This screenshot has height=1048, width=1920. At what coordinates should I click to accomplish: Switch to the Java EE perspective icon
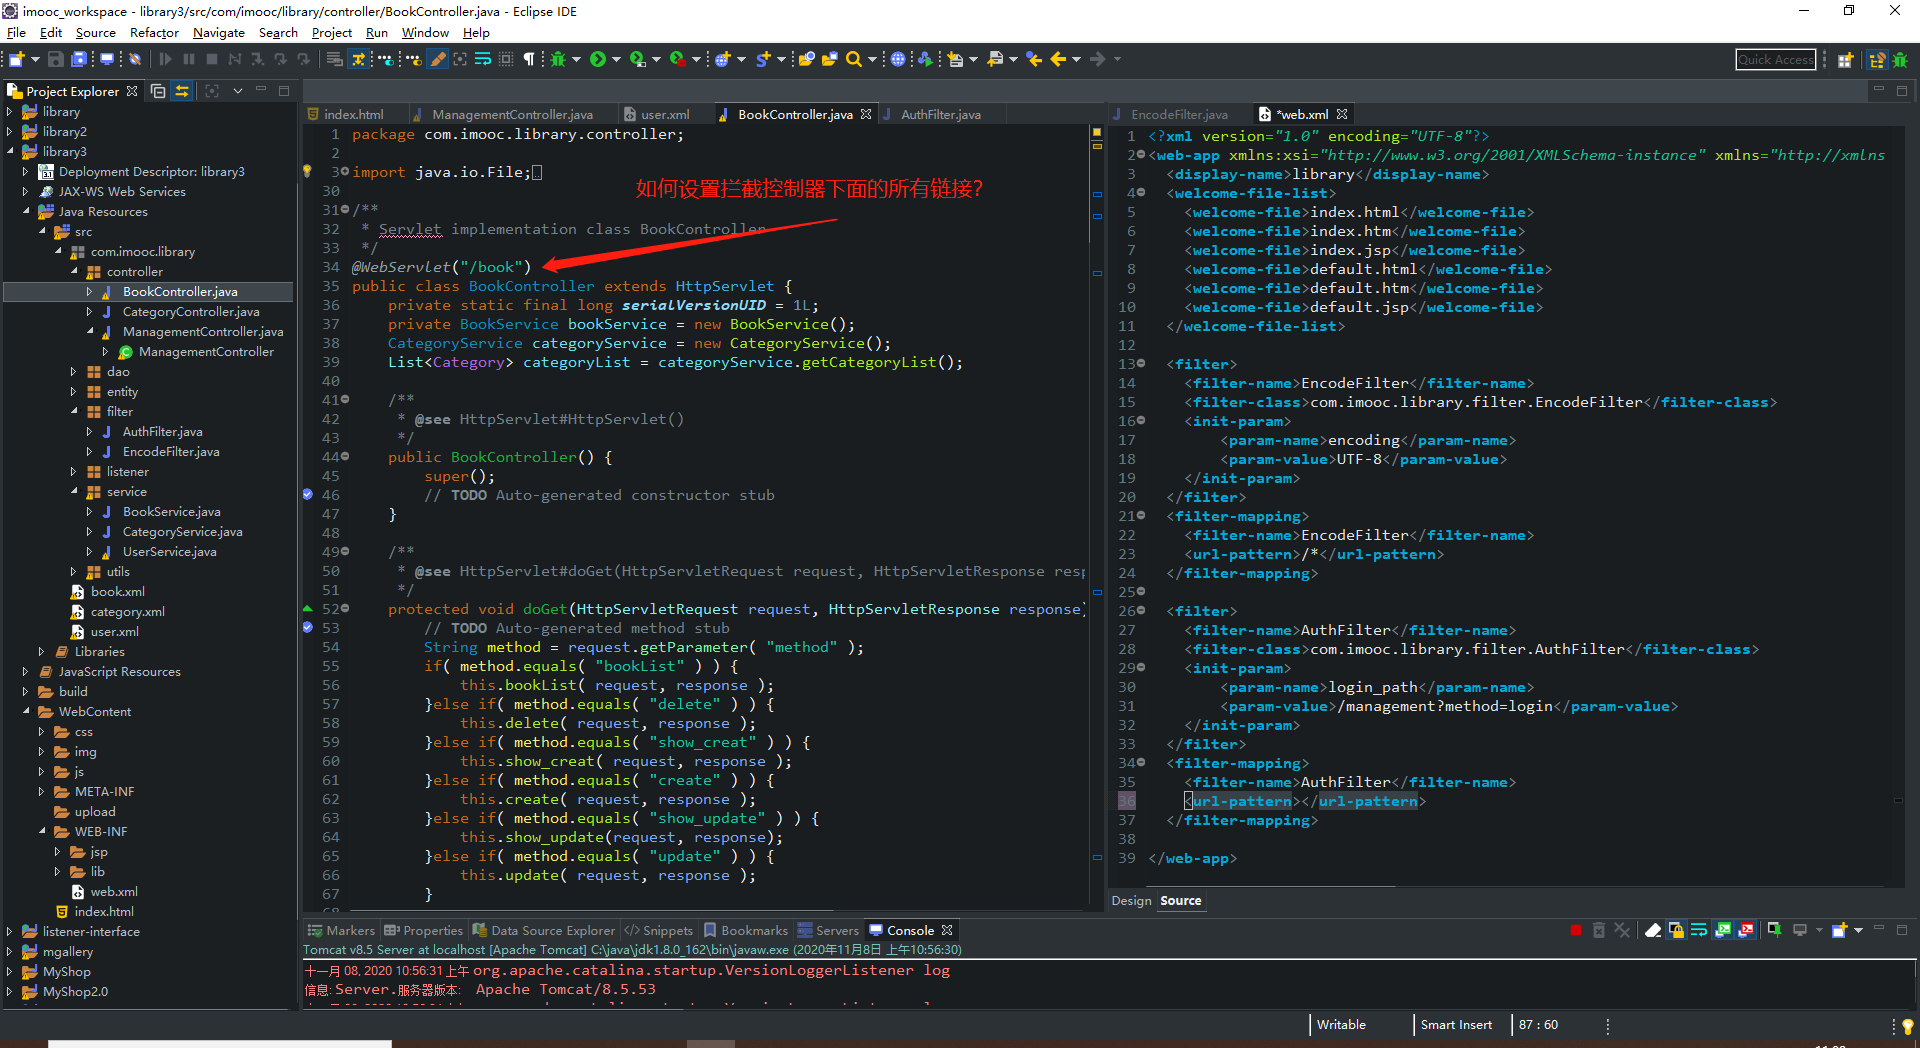(x=1877, y=60)
